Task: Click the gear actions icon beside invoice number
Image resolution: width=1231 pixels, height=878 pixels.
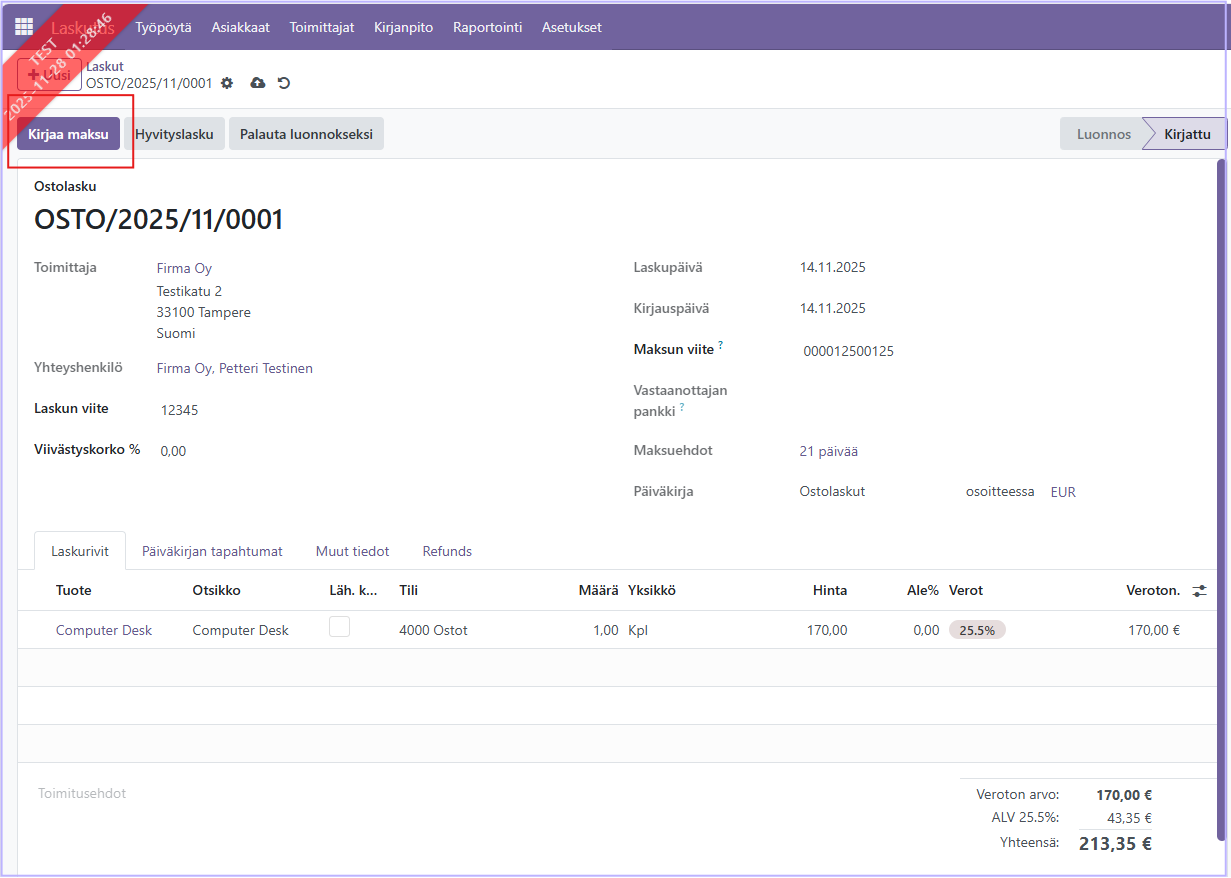Action: click(x=227, y=83)
